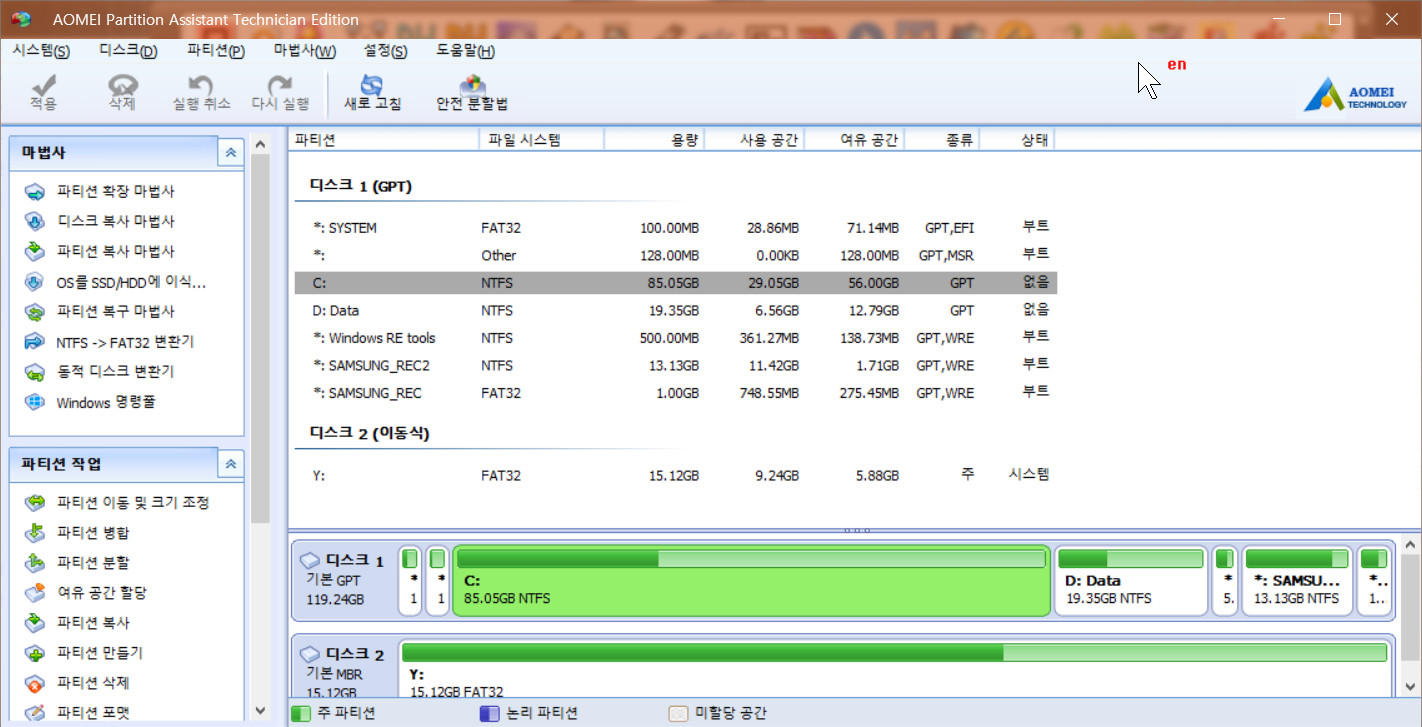Sort by the 파일 시스템 column header
Screen dimensions: 1422x727
pos(541,140)
